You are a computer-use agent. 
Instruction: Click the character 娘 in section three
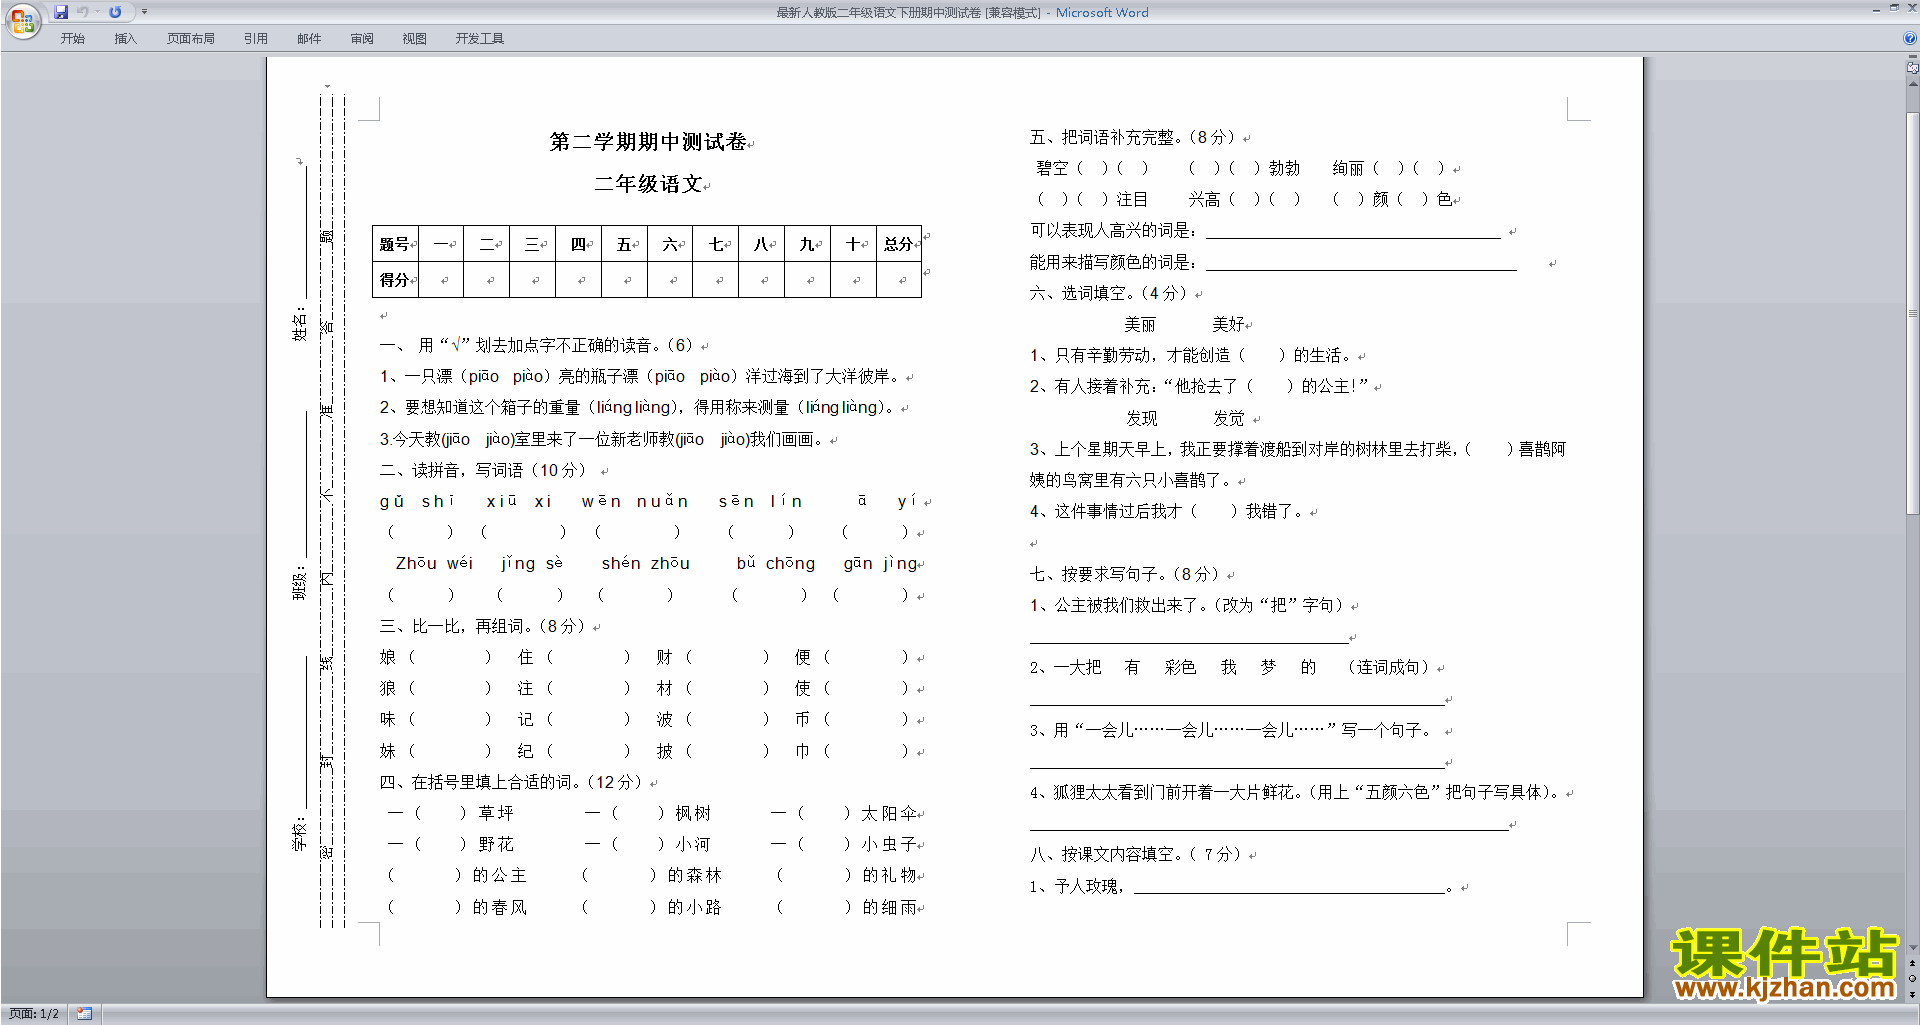tap(388, 657)
